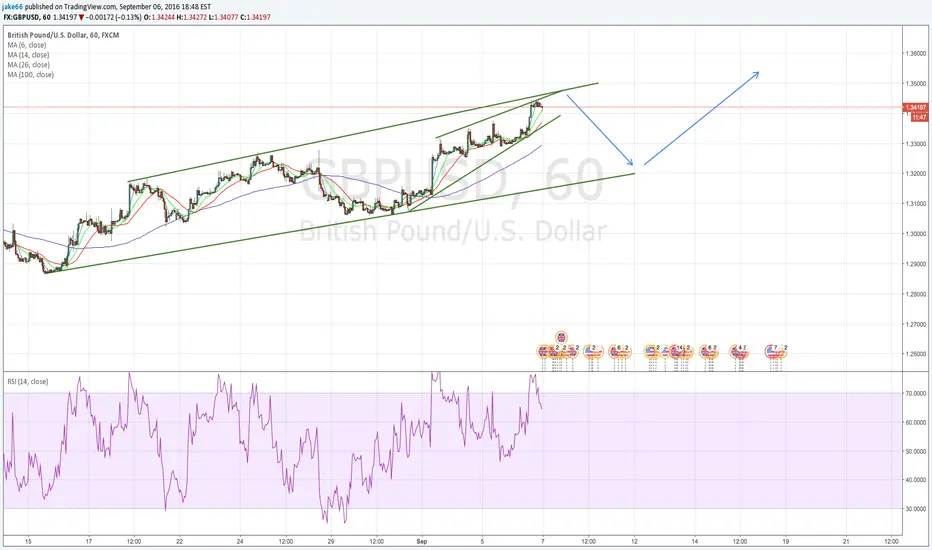
Task: Click the current price tag 1.34197
Action: click(915, 108)
